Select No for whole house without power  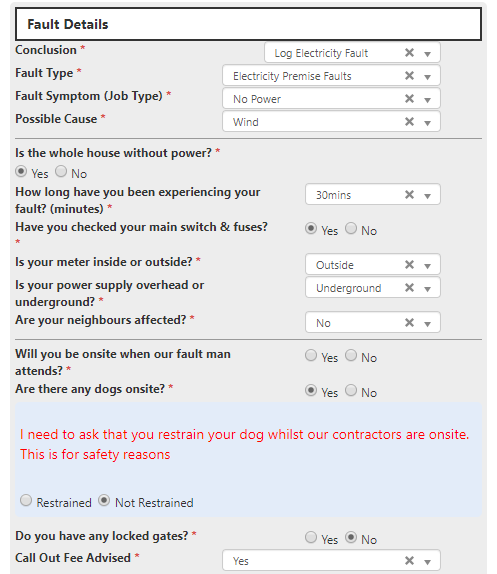click(x=61, y=171)
